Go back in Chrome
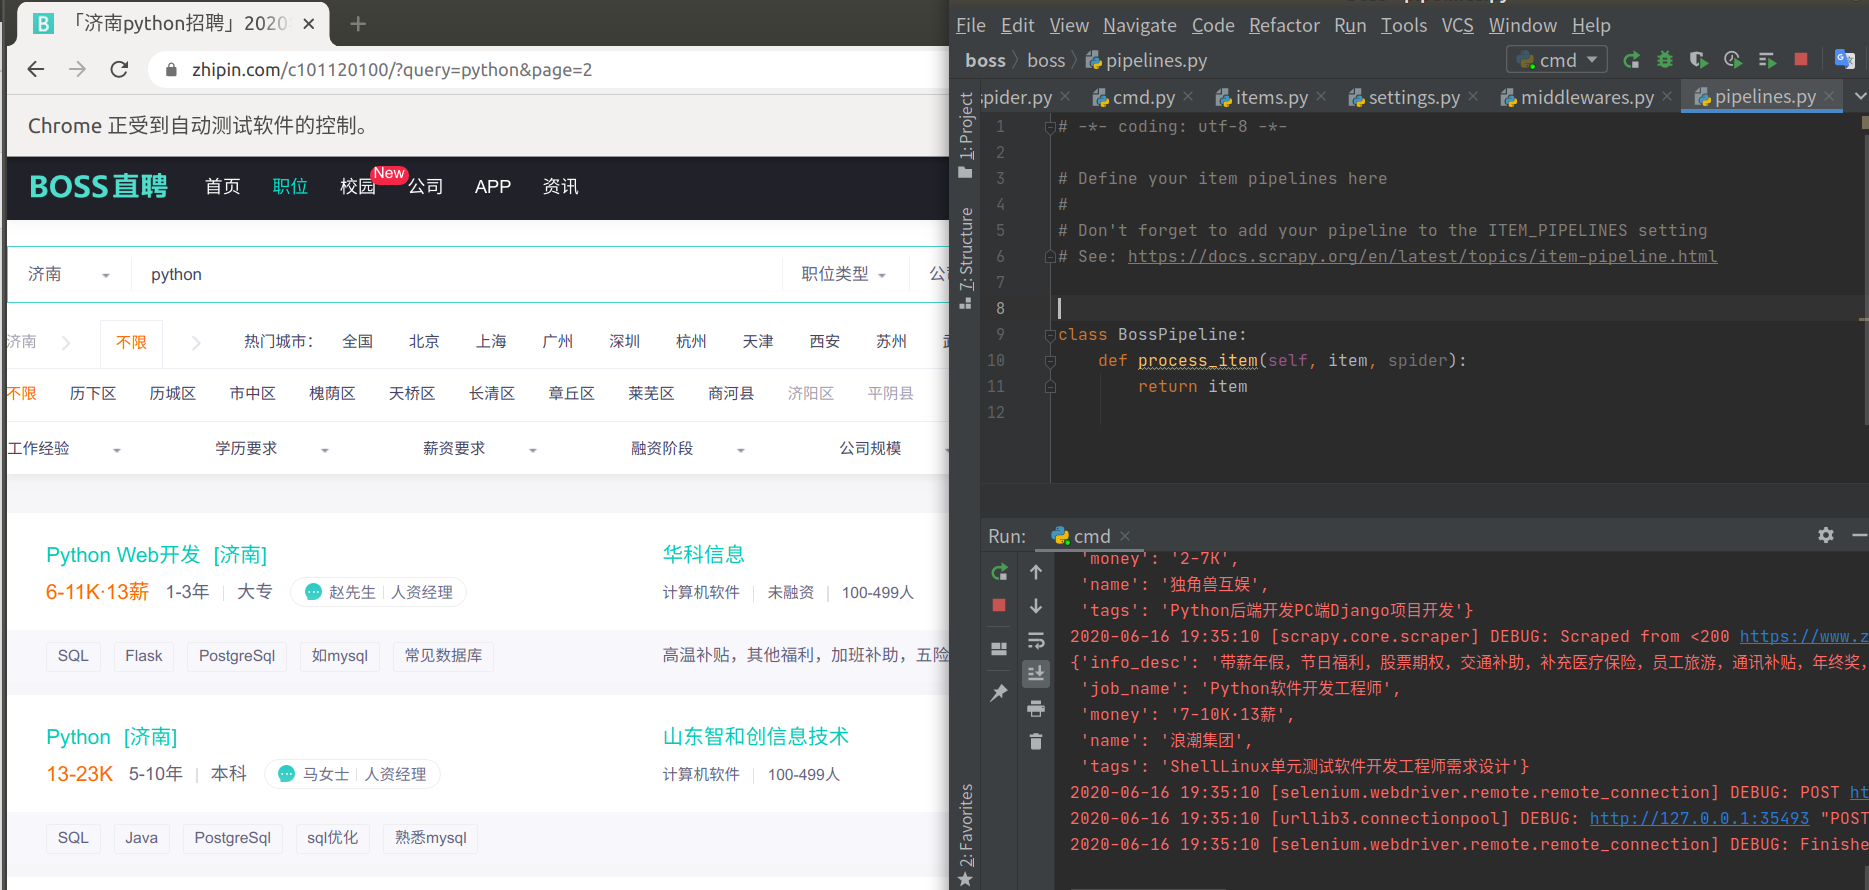 pyautogui.click(x=36, y=69)
